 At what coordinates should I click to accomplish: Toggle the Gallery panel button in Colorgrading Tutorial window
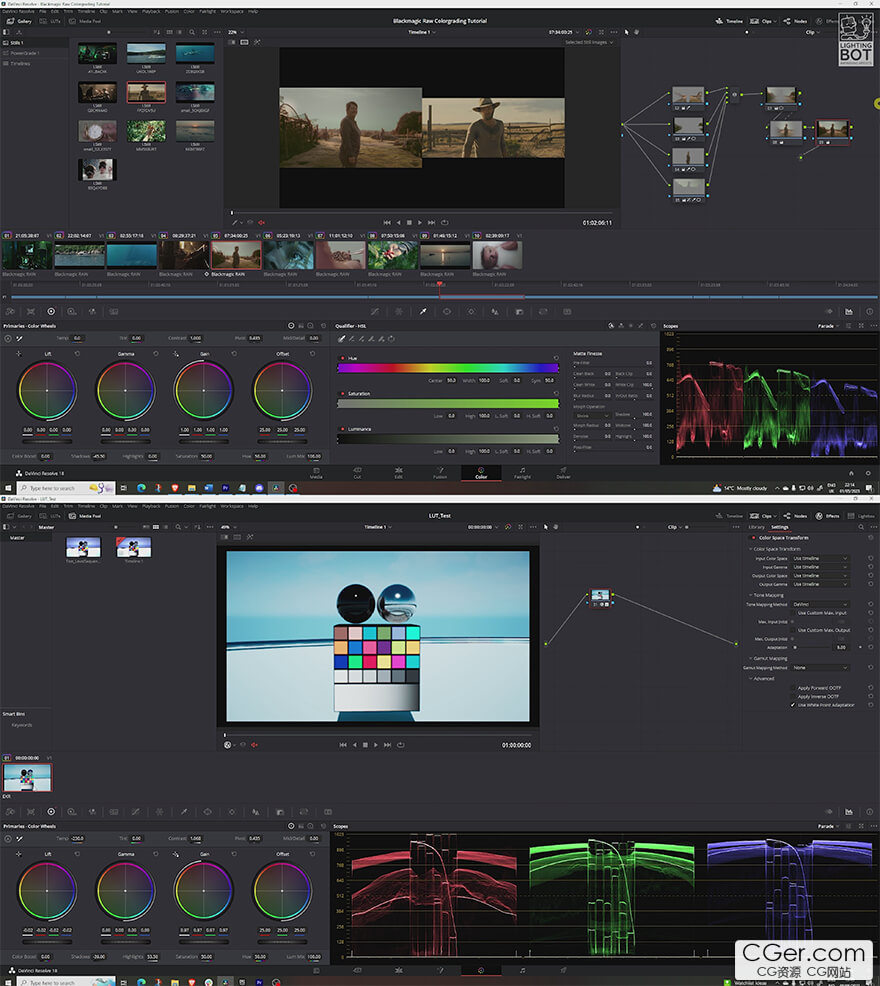(19, 21)
